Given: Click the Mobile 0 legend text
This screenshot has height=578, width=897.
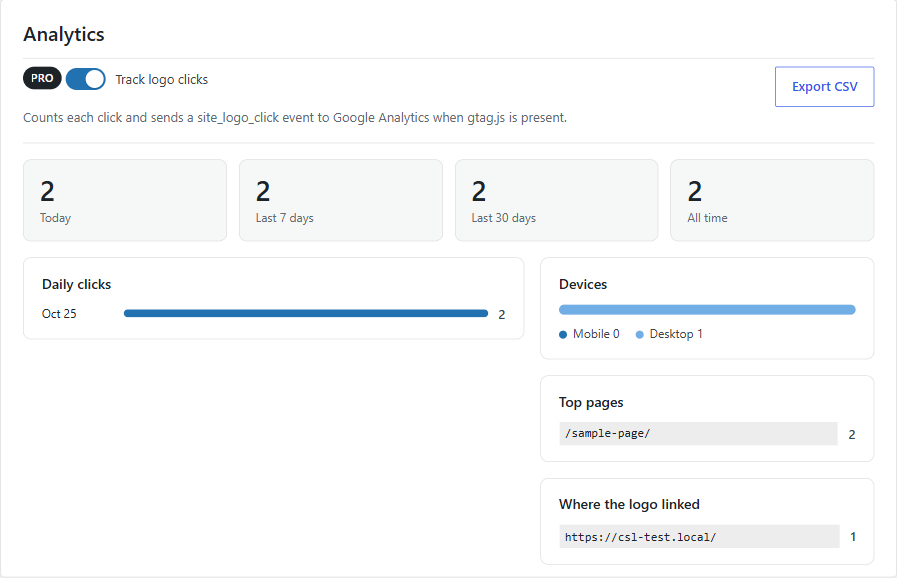Looking at the screenshot, I should (596, 334).
